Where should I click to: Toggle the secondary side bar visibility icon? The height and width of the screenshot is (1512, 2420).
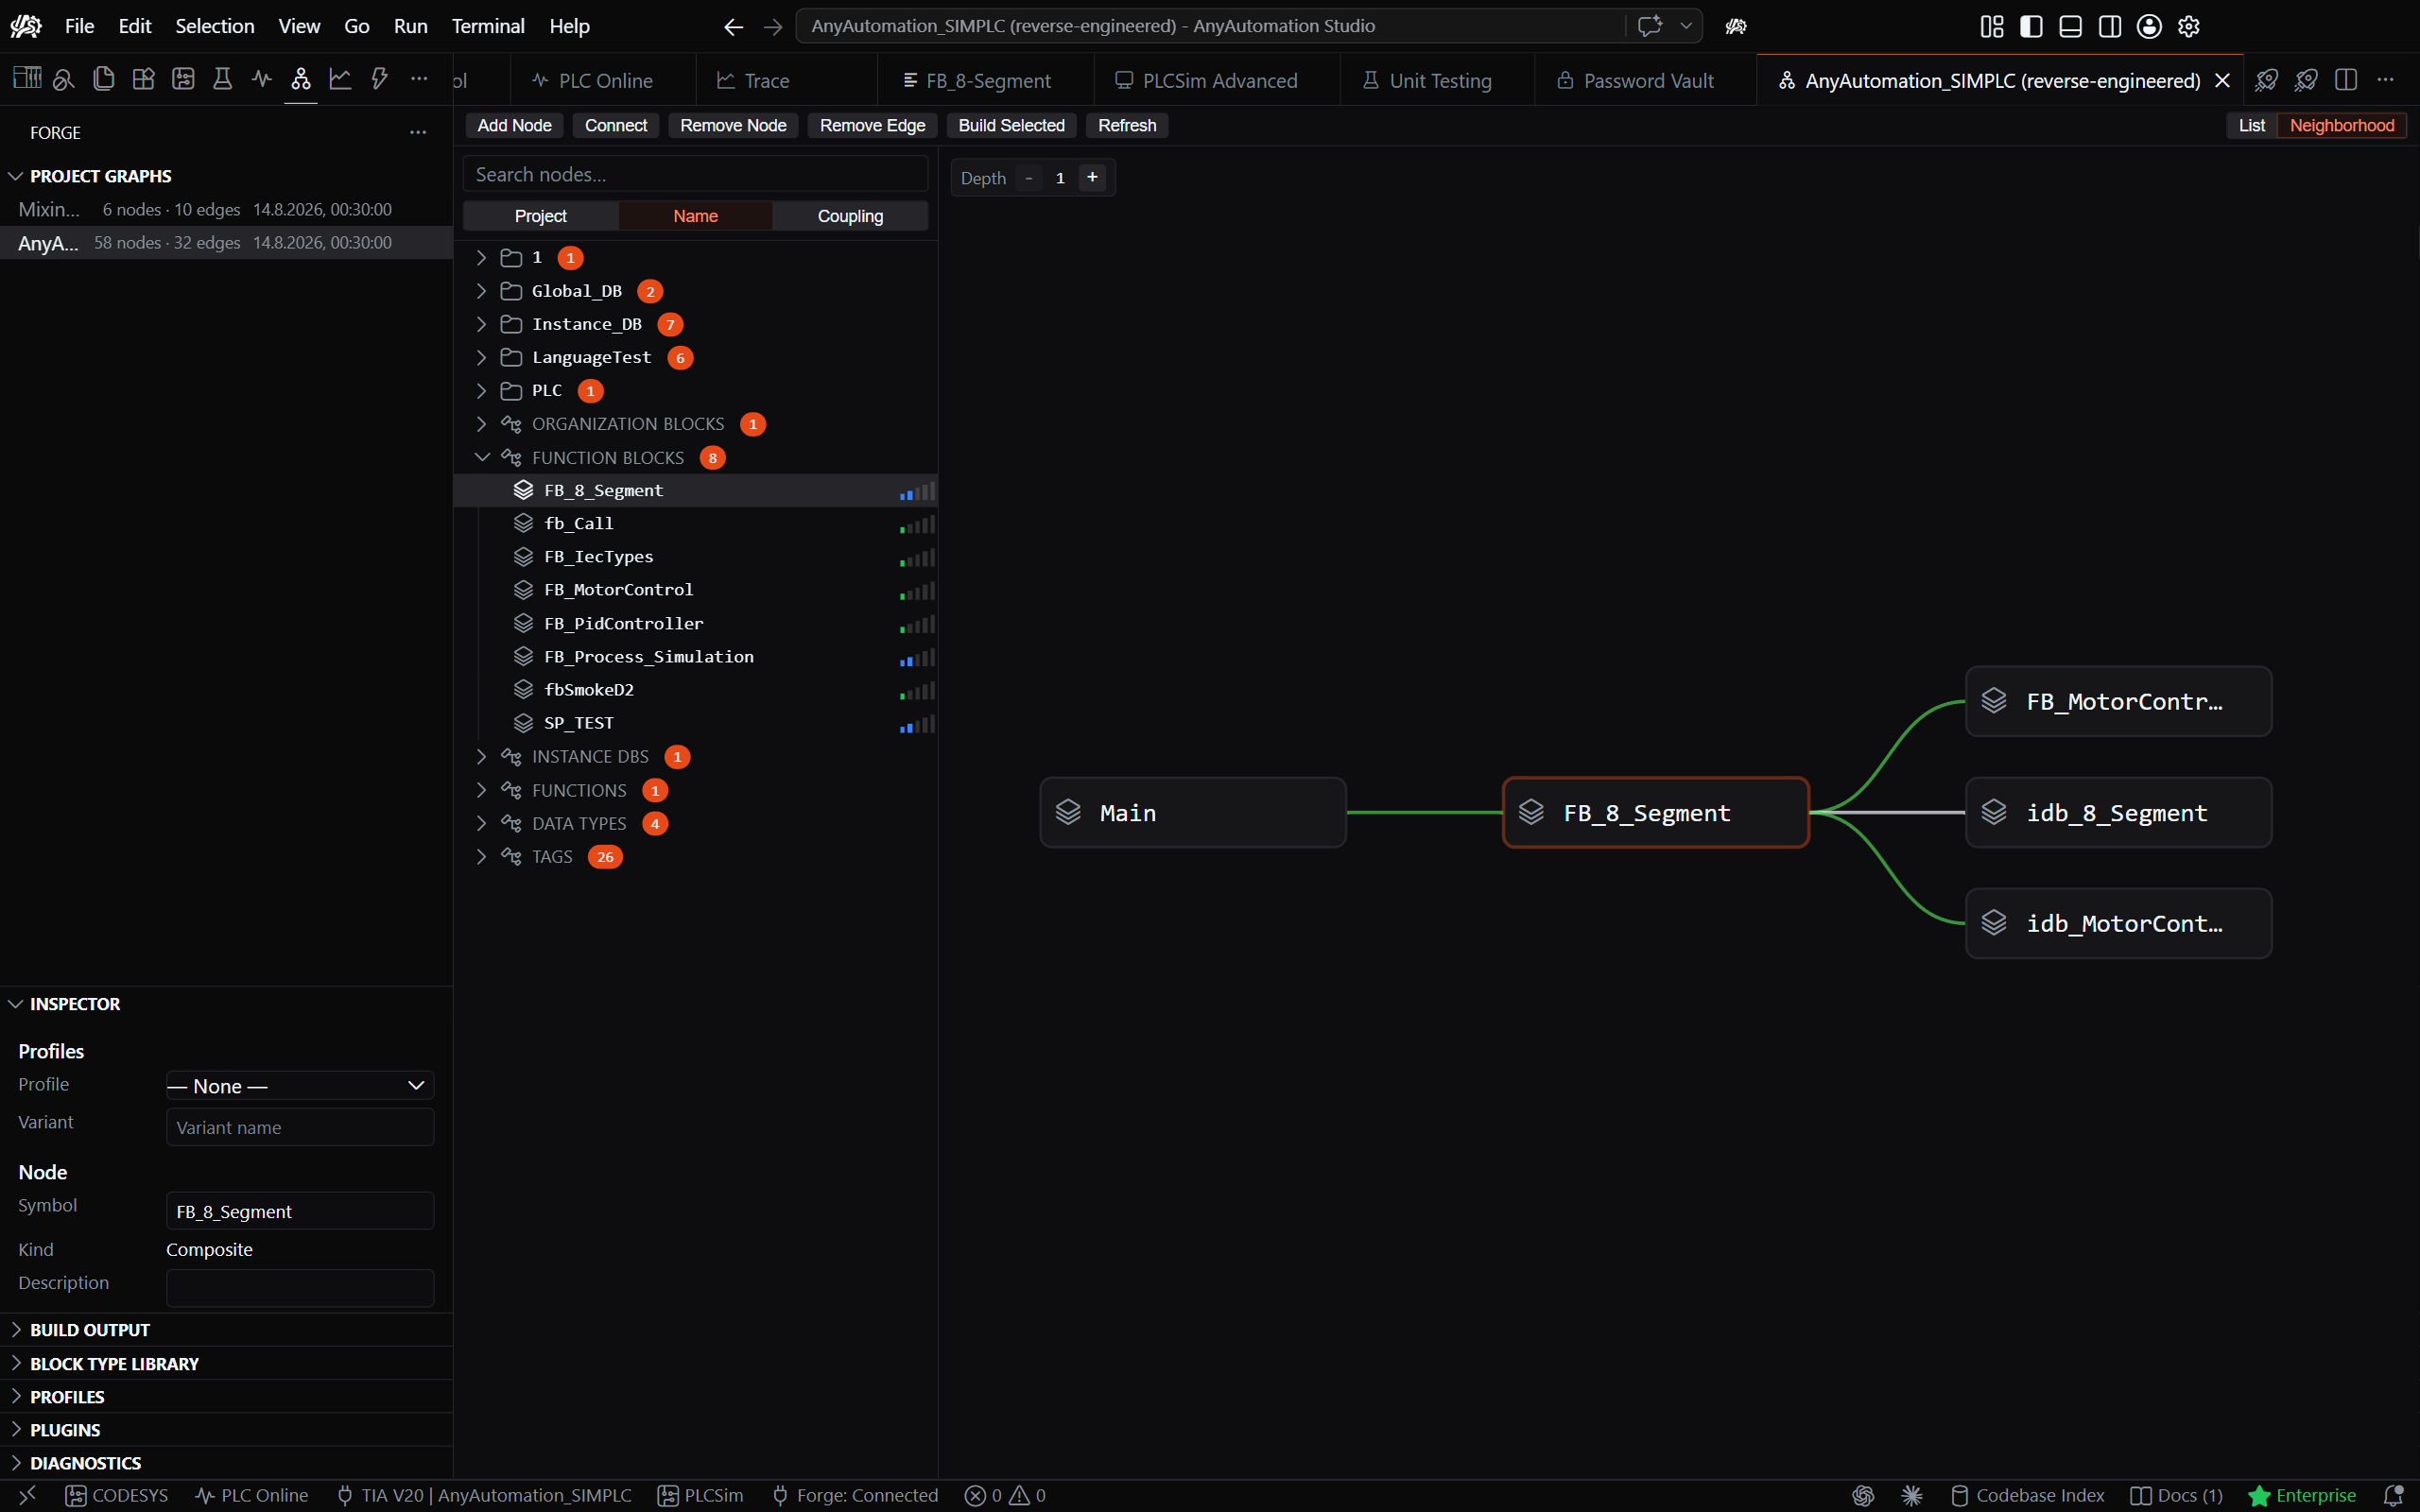click(x=2110, y=26)
